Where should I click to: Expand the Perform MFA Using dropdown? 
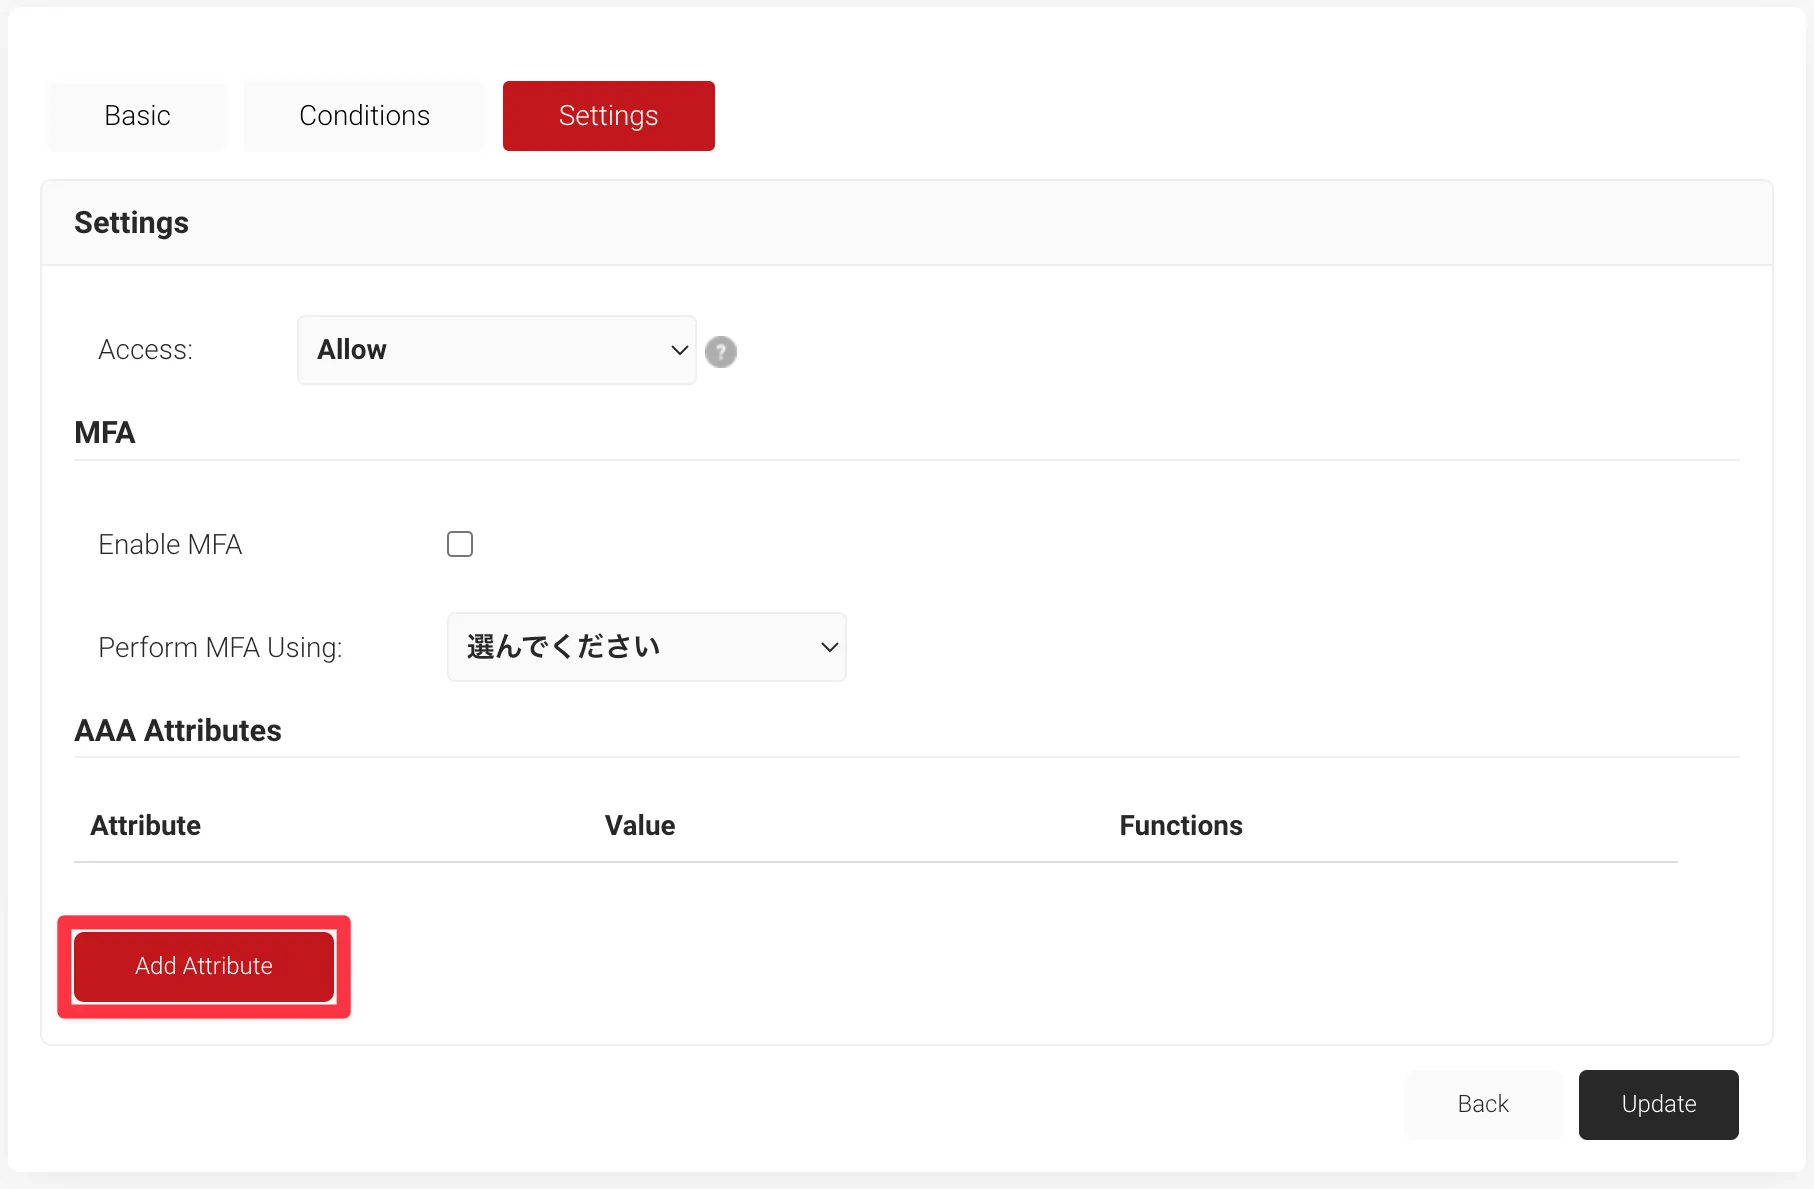pos(646,647)
